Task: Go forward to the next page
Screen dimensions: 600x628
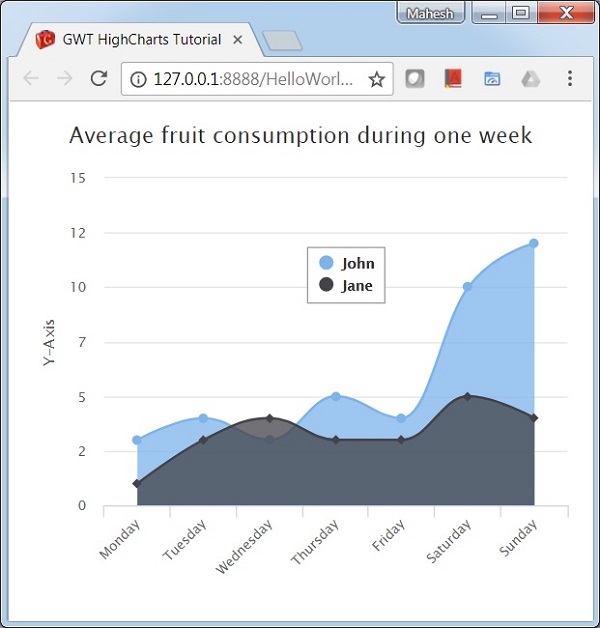Action: click(x=65, y=79)
